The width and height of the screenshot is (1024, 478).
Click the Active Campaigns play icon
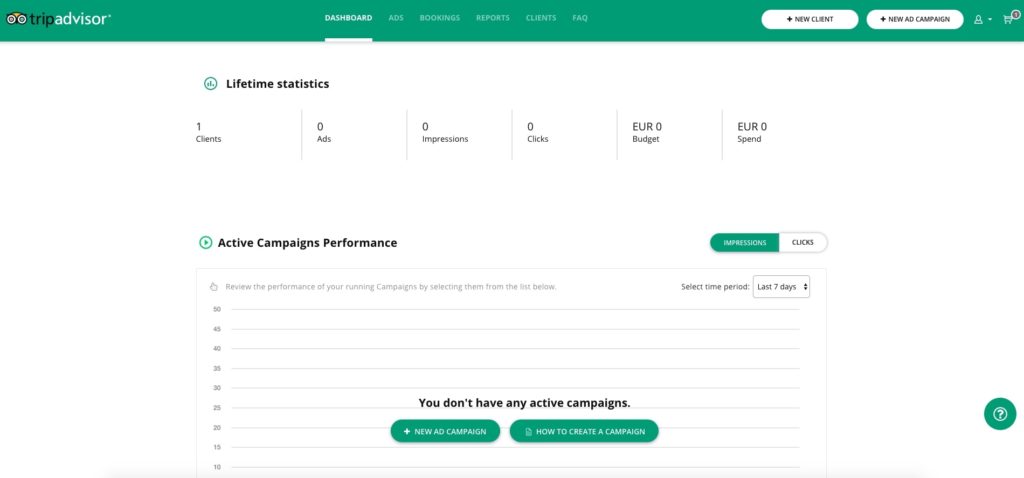pos(206,243)
